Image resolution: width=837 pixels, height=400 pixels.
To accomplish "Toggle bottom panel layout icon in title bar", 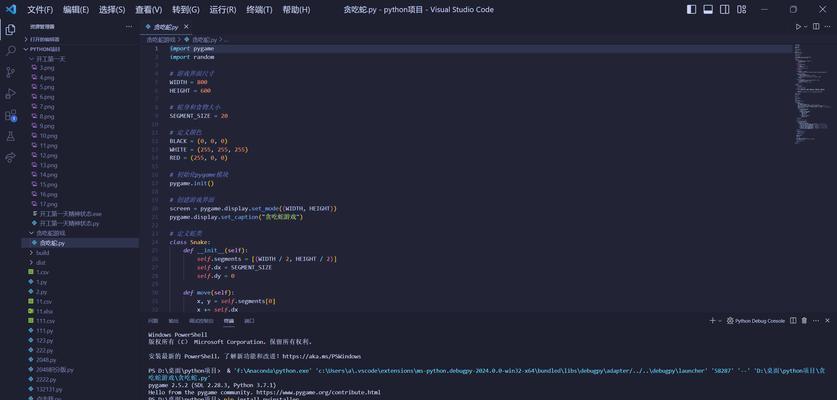I will point(708,10).
